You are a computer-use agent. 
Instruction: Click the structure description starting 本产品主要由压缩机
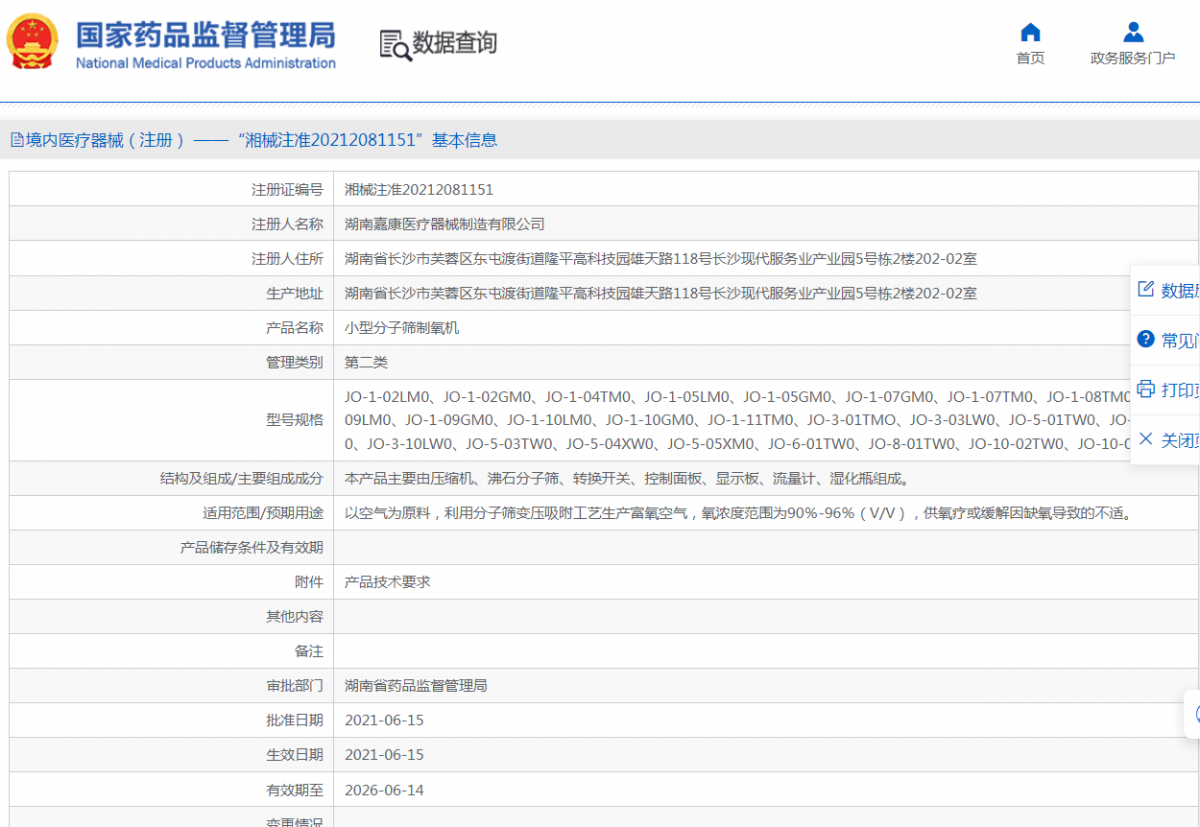pyautogui.click(x=627, y=479)
